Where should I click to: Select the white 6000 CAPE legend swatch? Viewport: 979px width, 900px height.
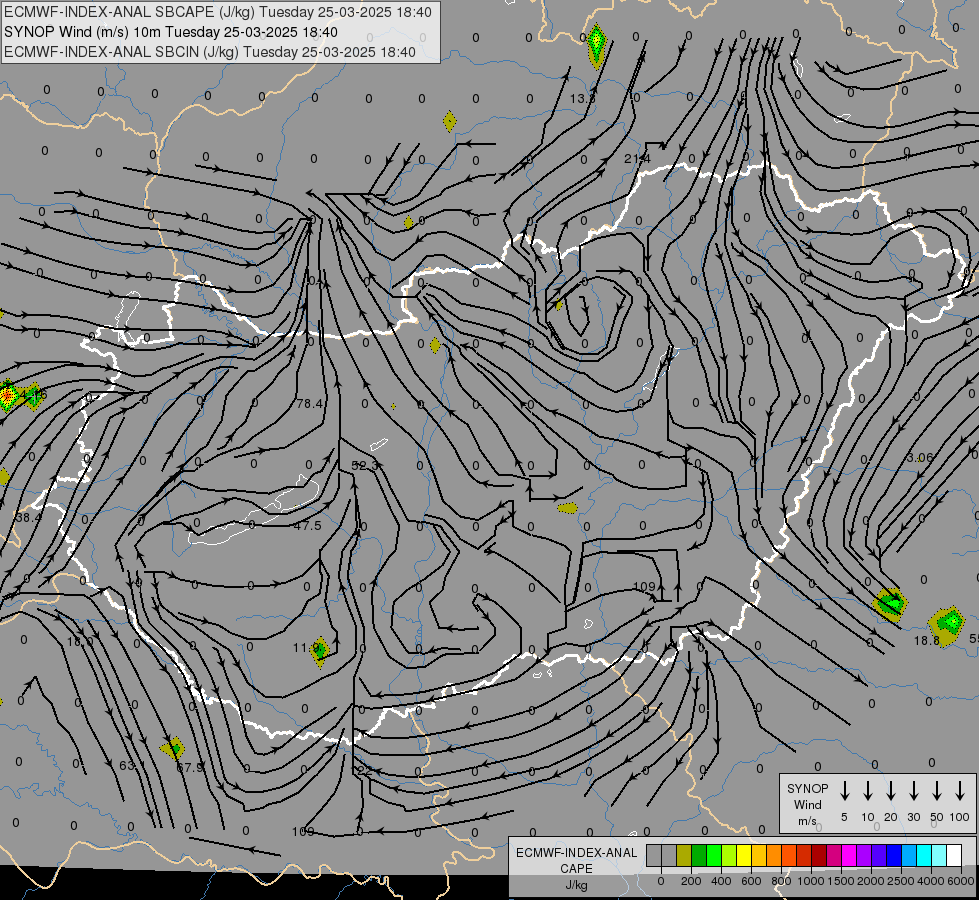[954, 856]
